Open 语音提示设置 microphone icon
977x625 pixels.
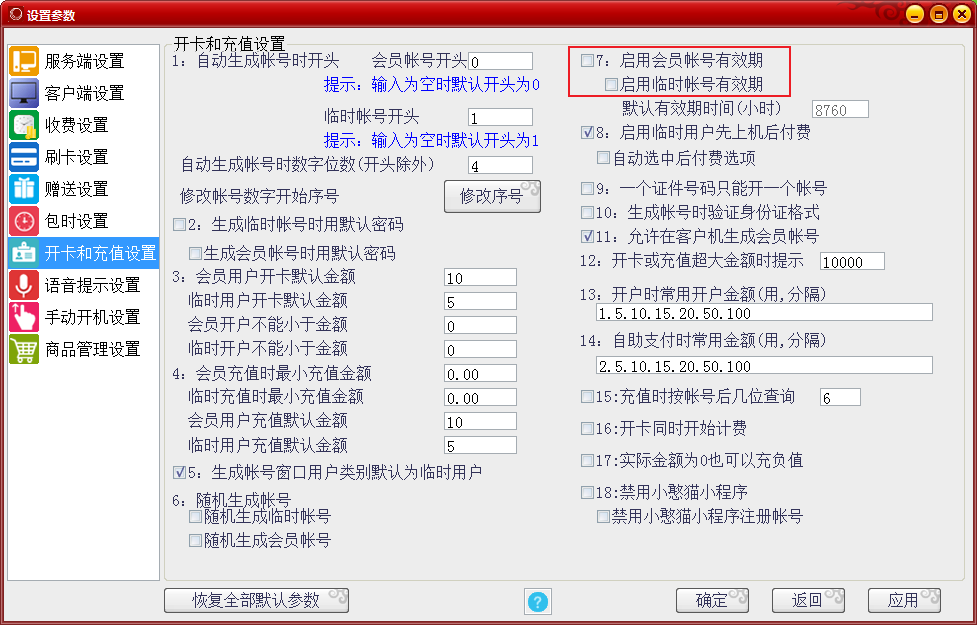[24, 285]
